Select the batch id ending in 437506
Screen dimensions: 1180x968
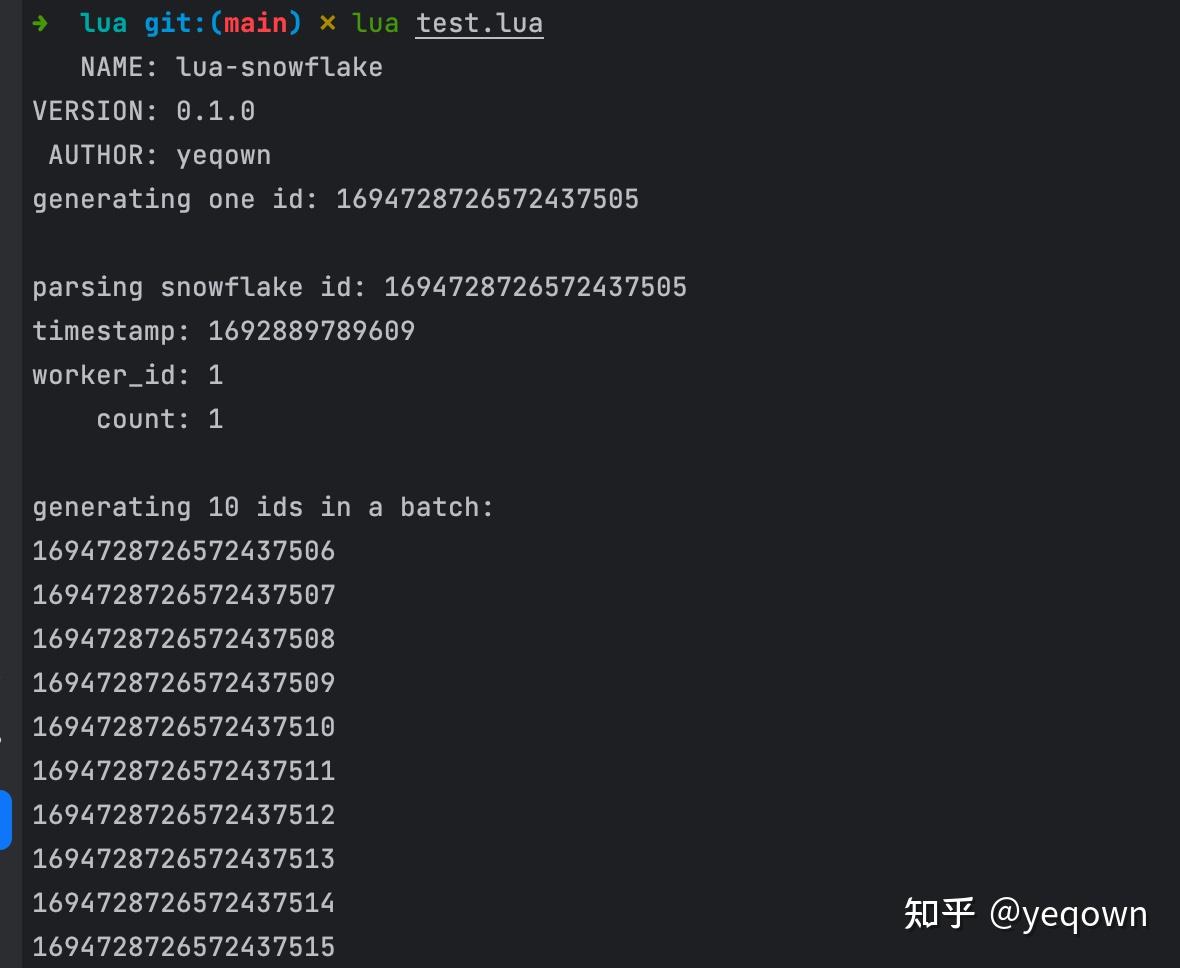pos(183,551)
